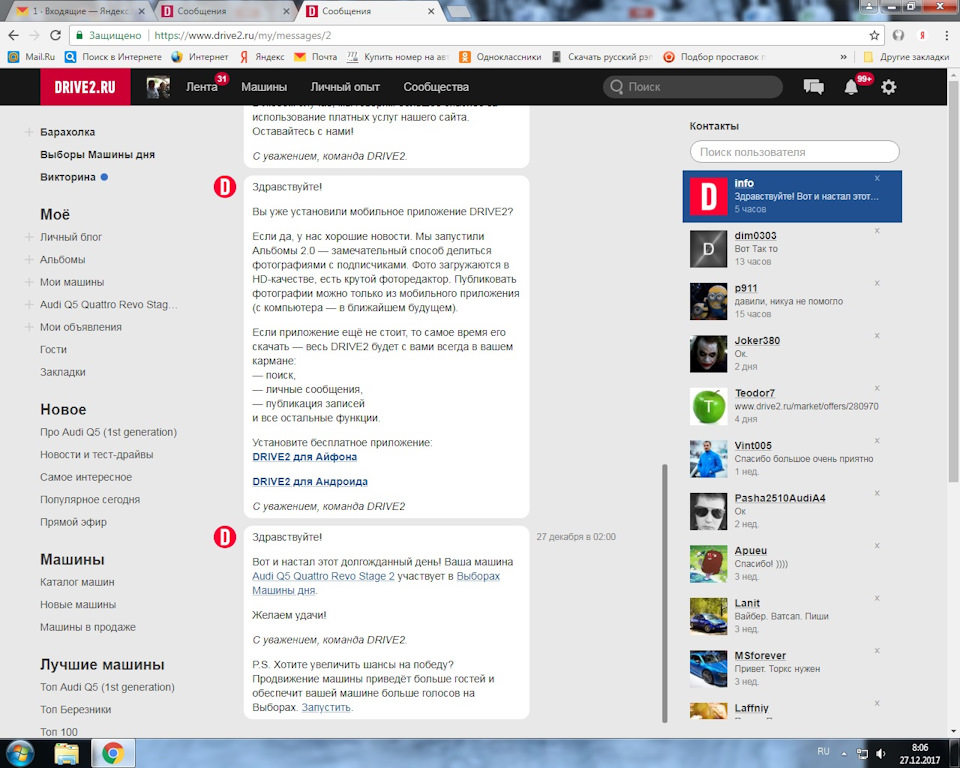This screenshot has width=960, height=768.
Task: Expand Альбомы plus sign
Action: tap(29, 260)
